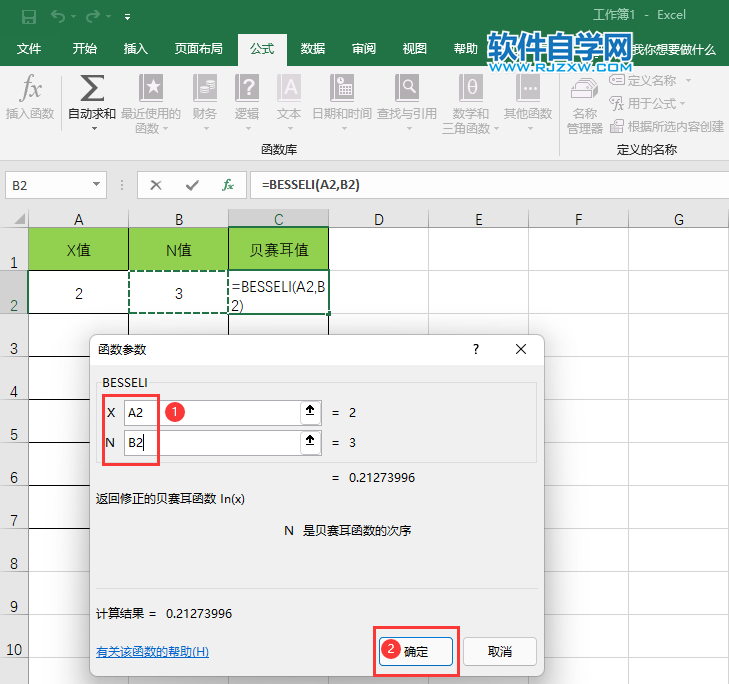The image size is (729, 684).
Task: Select column F header
Action: tap(578, 219)
